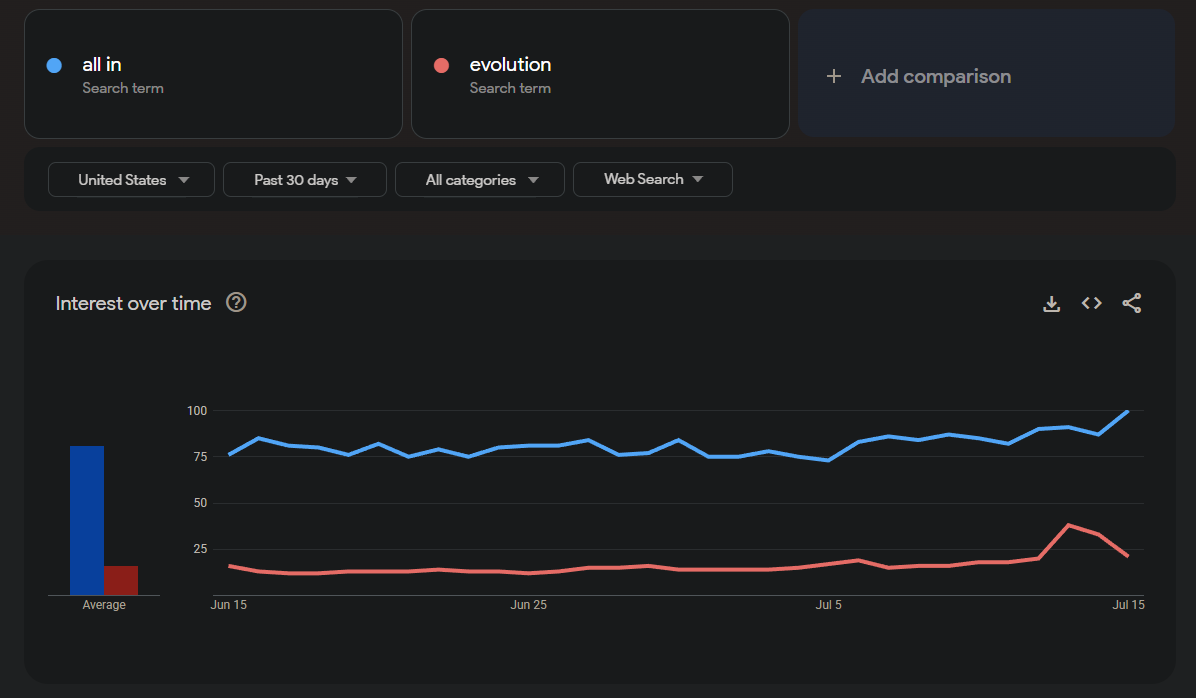Click the '100' y-axis value
1196x698 pixels.
point(197,411)
